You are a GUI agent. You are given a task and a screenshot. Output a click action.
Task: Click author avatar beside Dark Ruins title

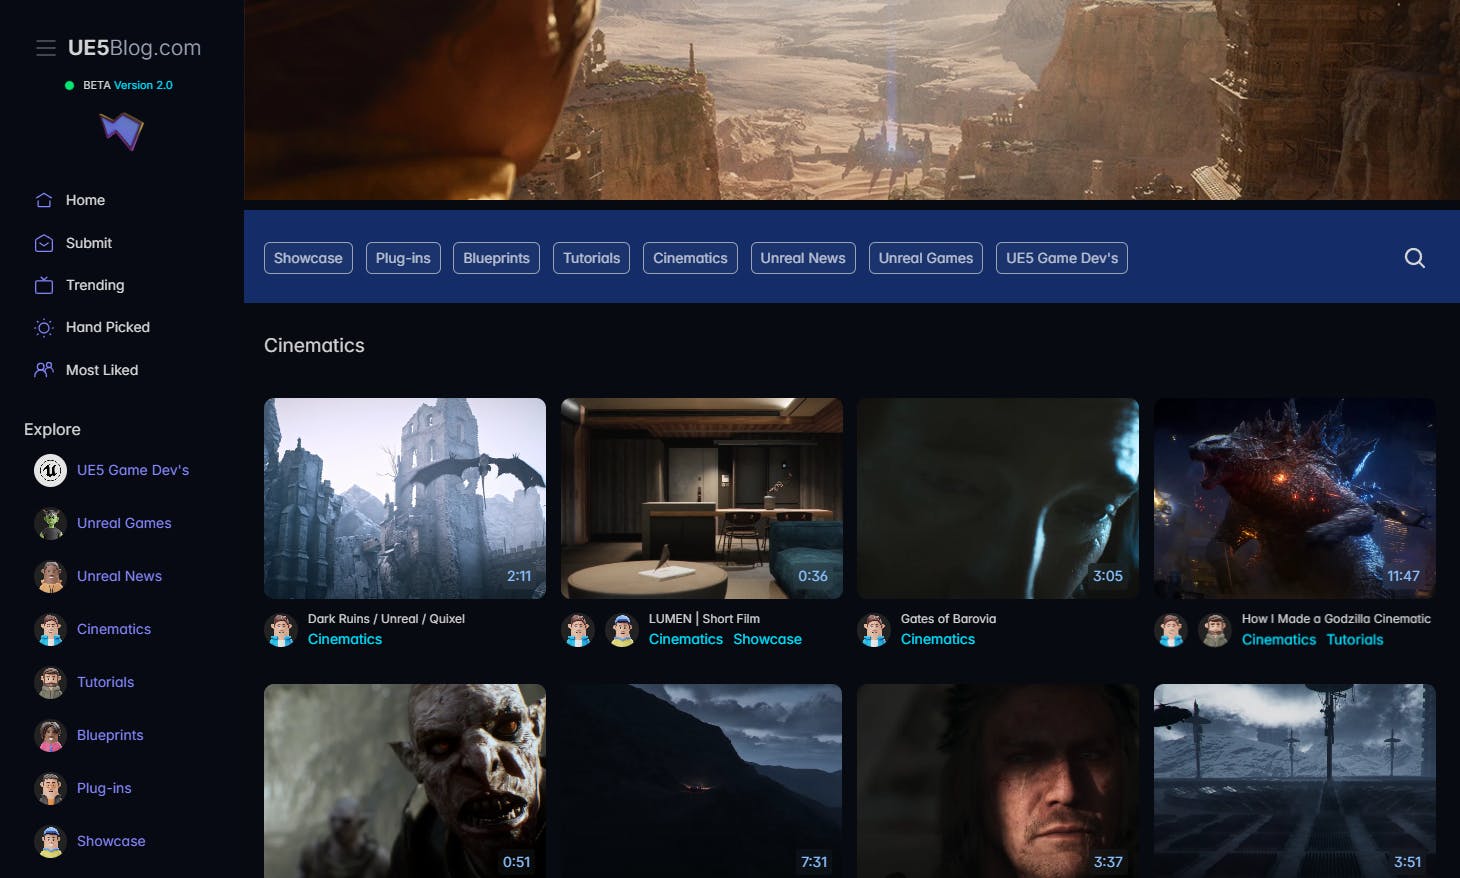click(x=281, y=630)
